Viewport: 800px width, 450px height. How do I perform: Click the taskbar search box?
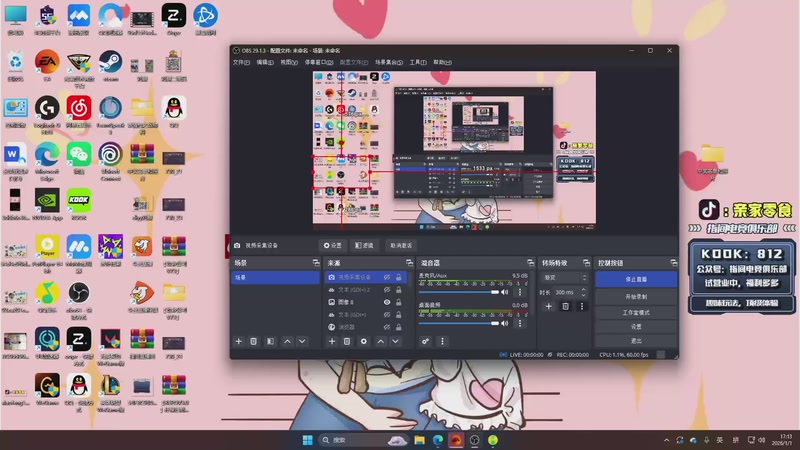click(363, 440)
